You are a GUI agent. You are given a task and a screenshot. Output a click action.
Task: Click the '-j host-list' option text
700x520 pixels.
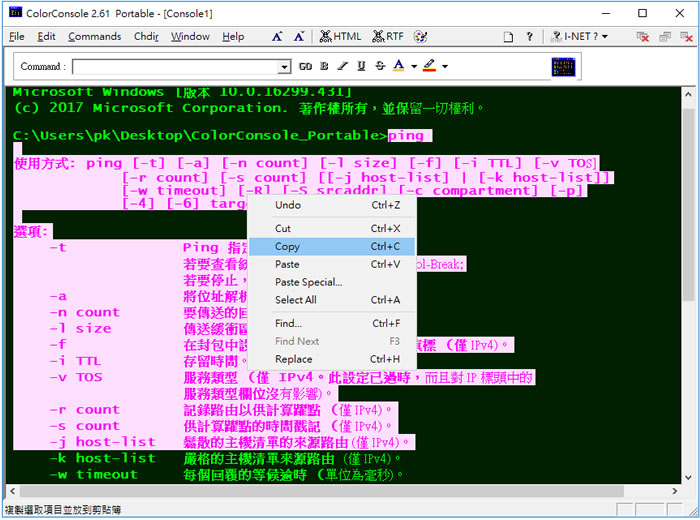[x=103, y=442]
